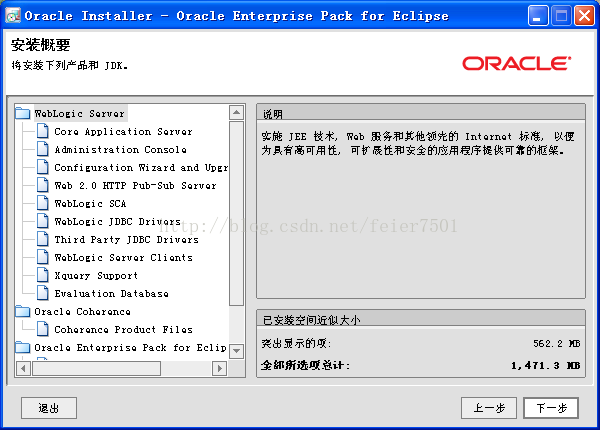The image size is (600, 430).
Task: Select Core Application Server in the tree
Action: (123, 132)
